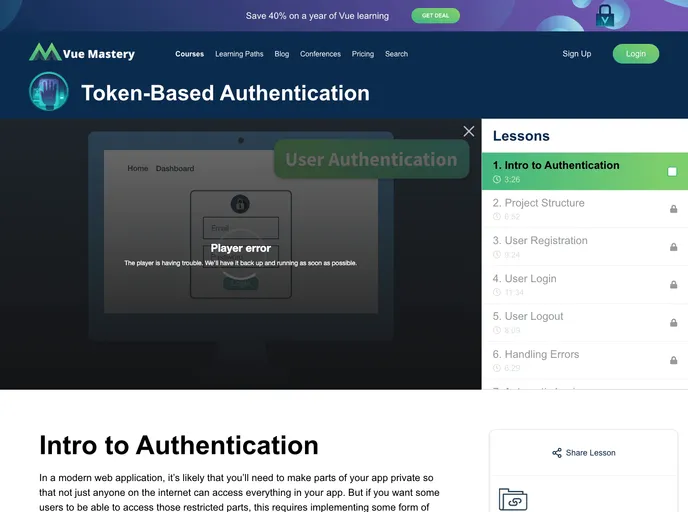Click the Sign Up link
Screen dimensions: 688x512
pyautogui.click(x=577, y=54)
